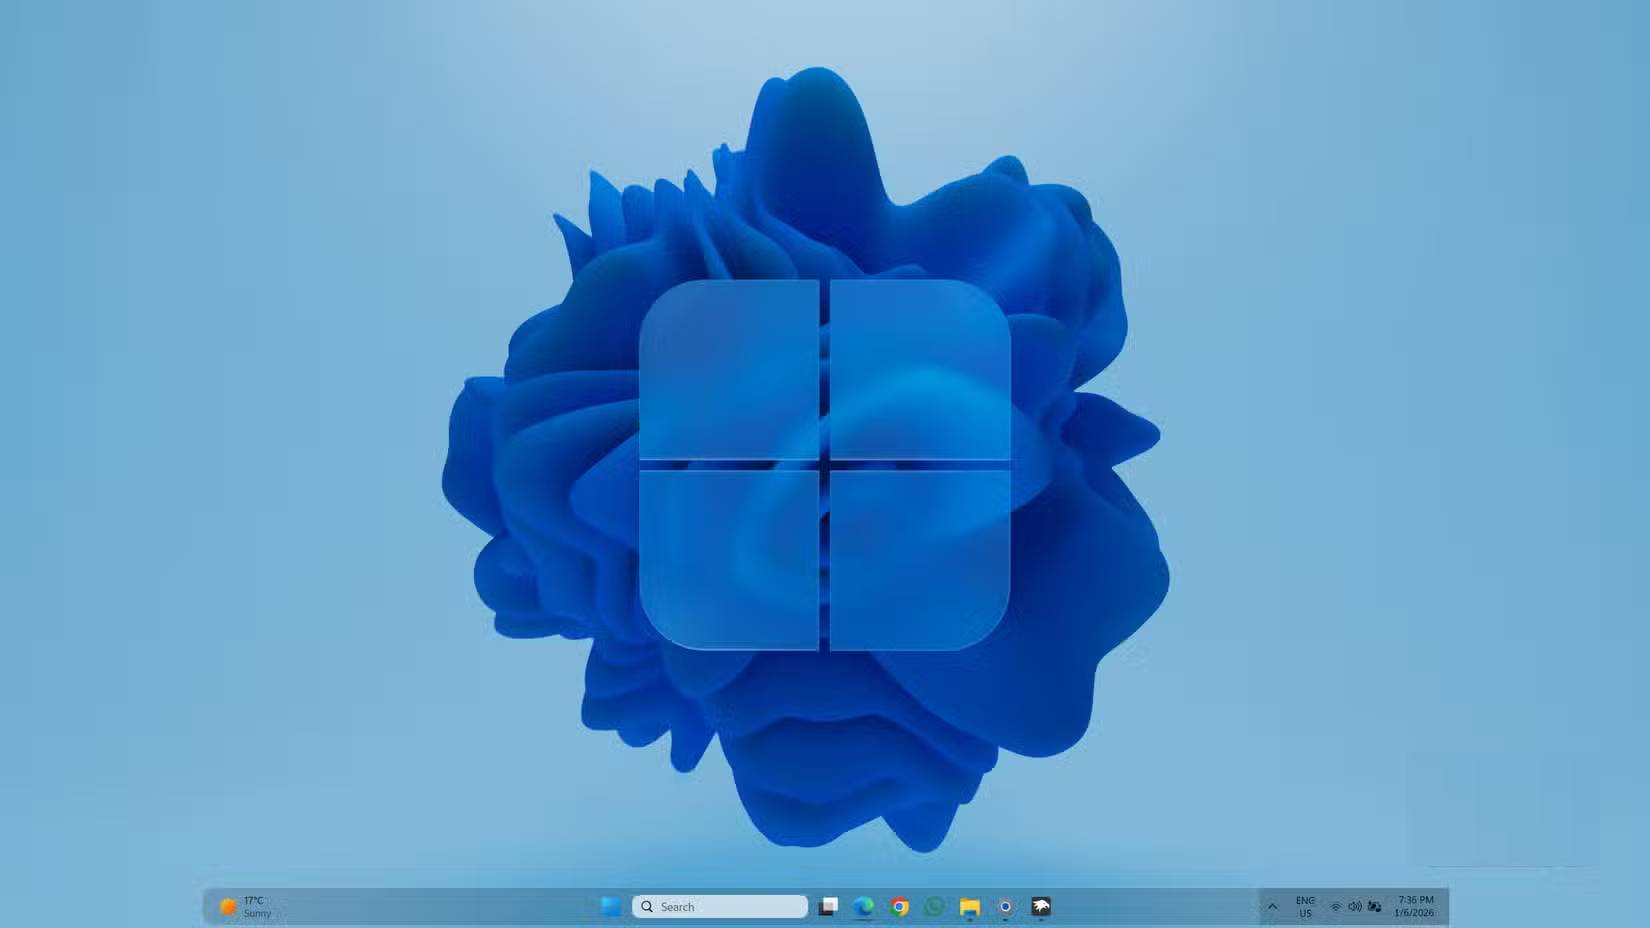Expand the hidden icons in the system tray
This screenshot has width=1650, height=928.
(x=1272, y=906)
